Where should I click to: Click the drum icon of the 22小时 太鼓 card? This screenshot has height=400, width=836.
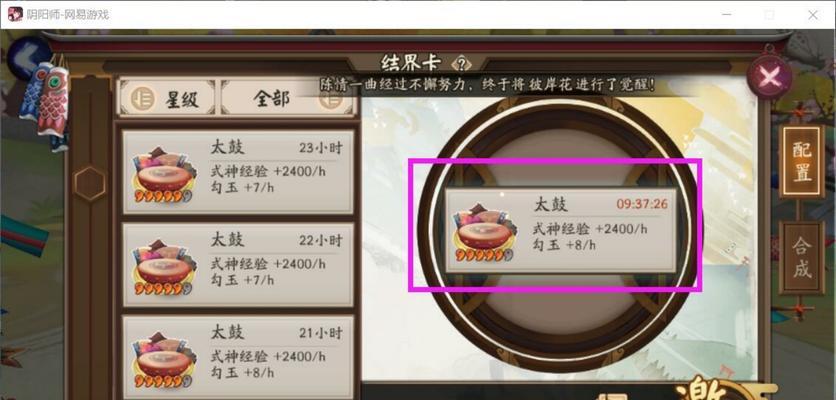pos(163,267)
